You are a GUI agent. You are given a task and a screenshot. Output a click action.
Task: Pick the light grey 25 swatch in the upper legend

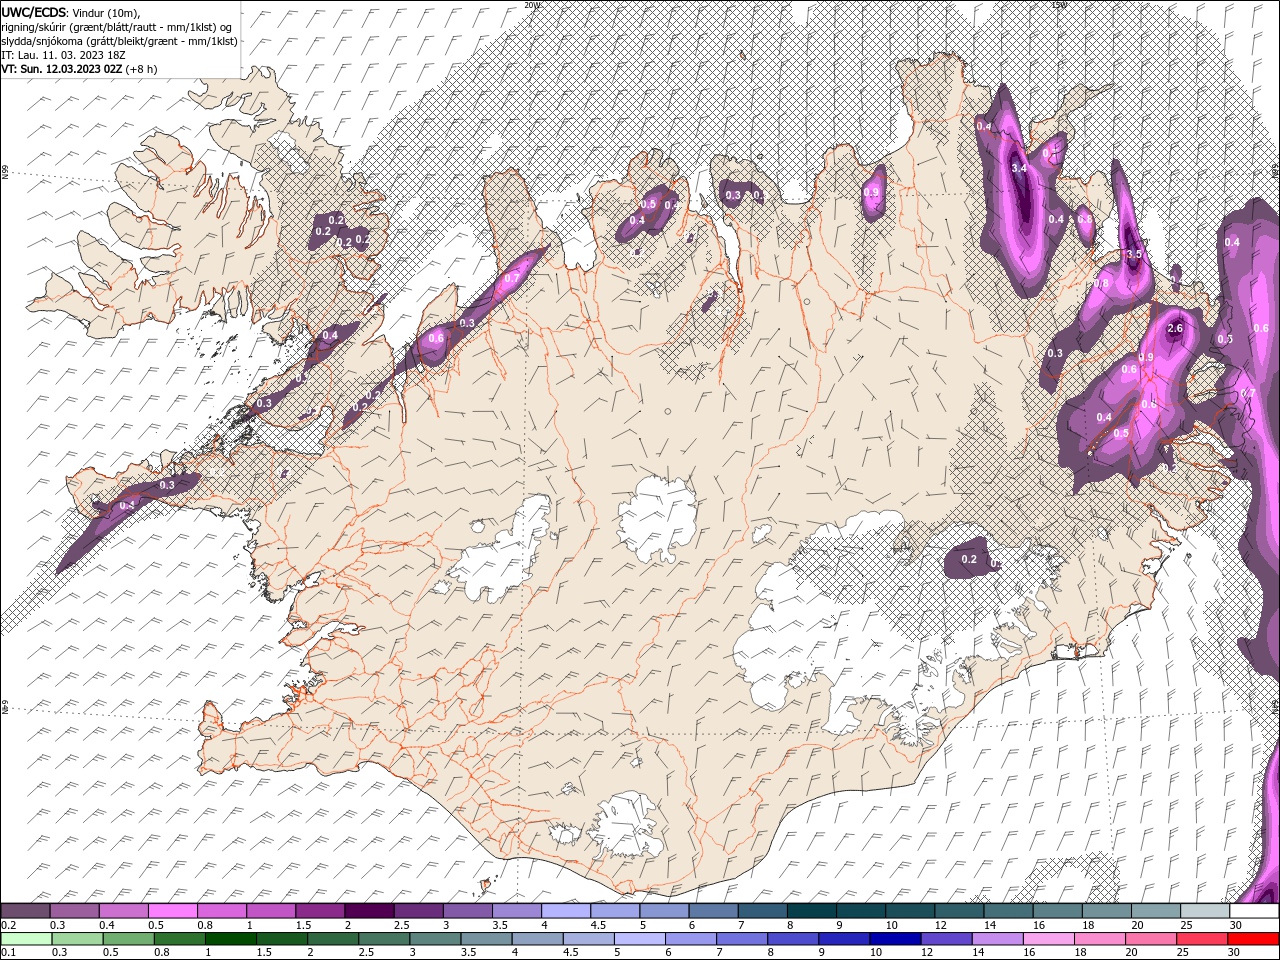tap(1206, 911)
